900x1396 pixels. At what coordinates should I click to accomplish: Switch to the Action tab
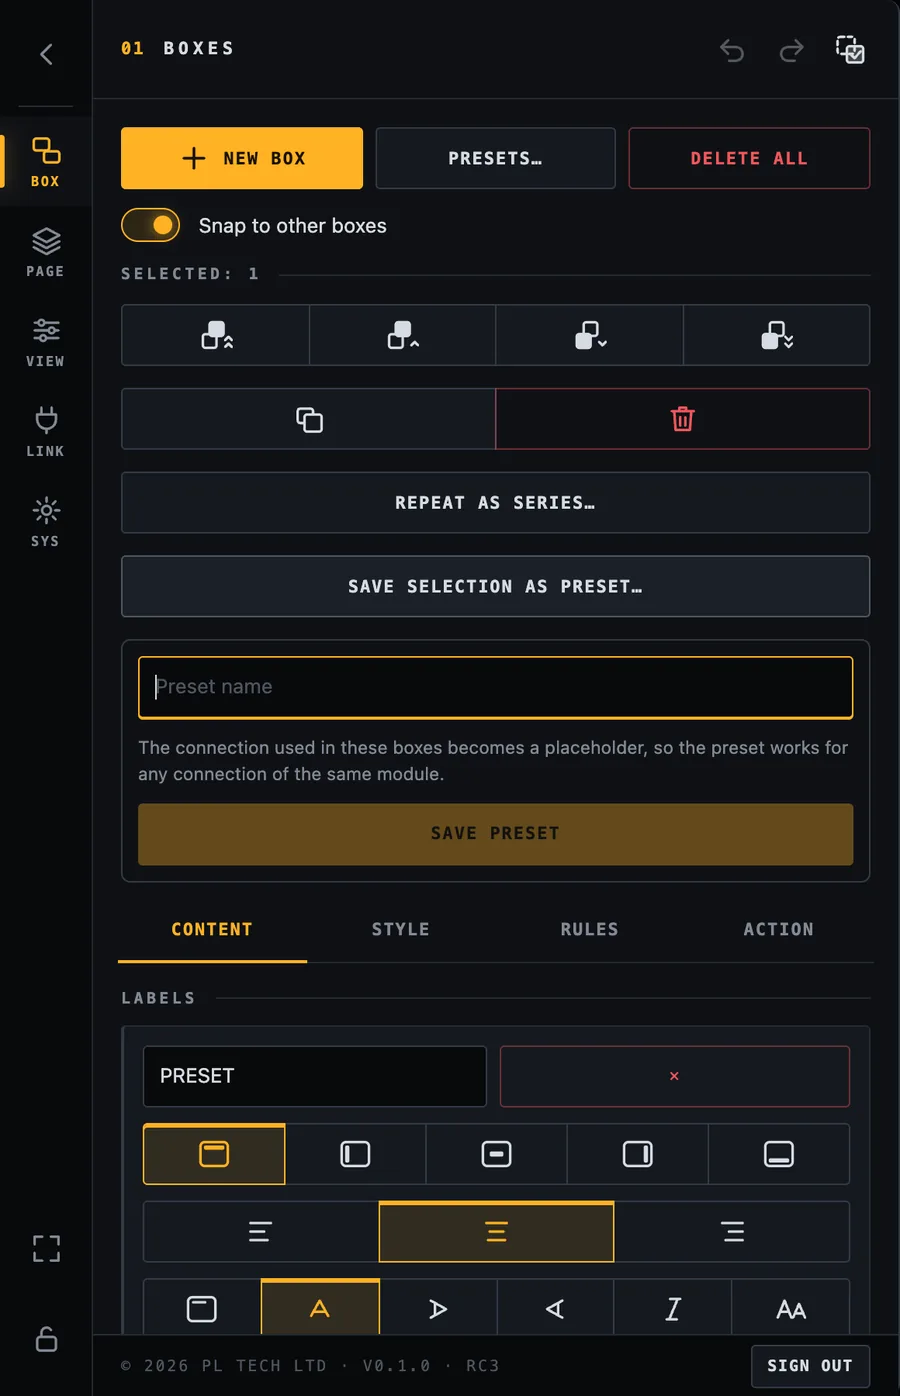click(x=779, y=930)
